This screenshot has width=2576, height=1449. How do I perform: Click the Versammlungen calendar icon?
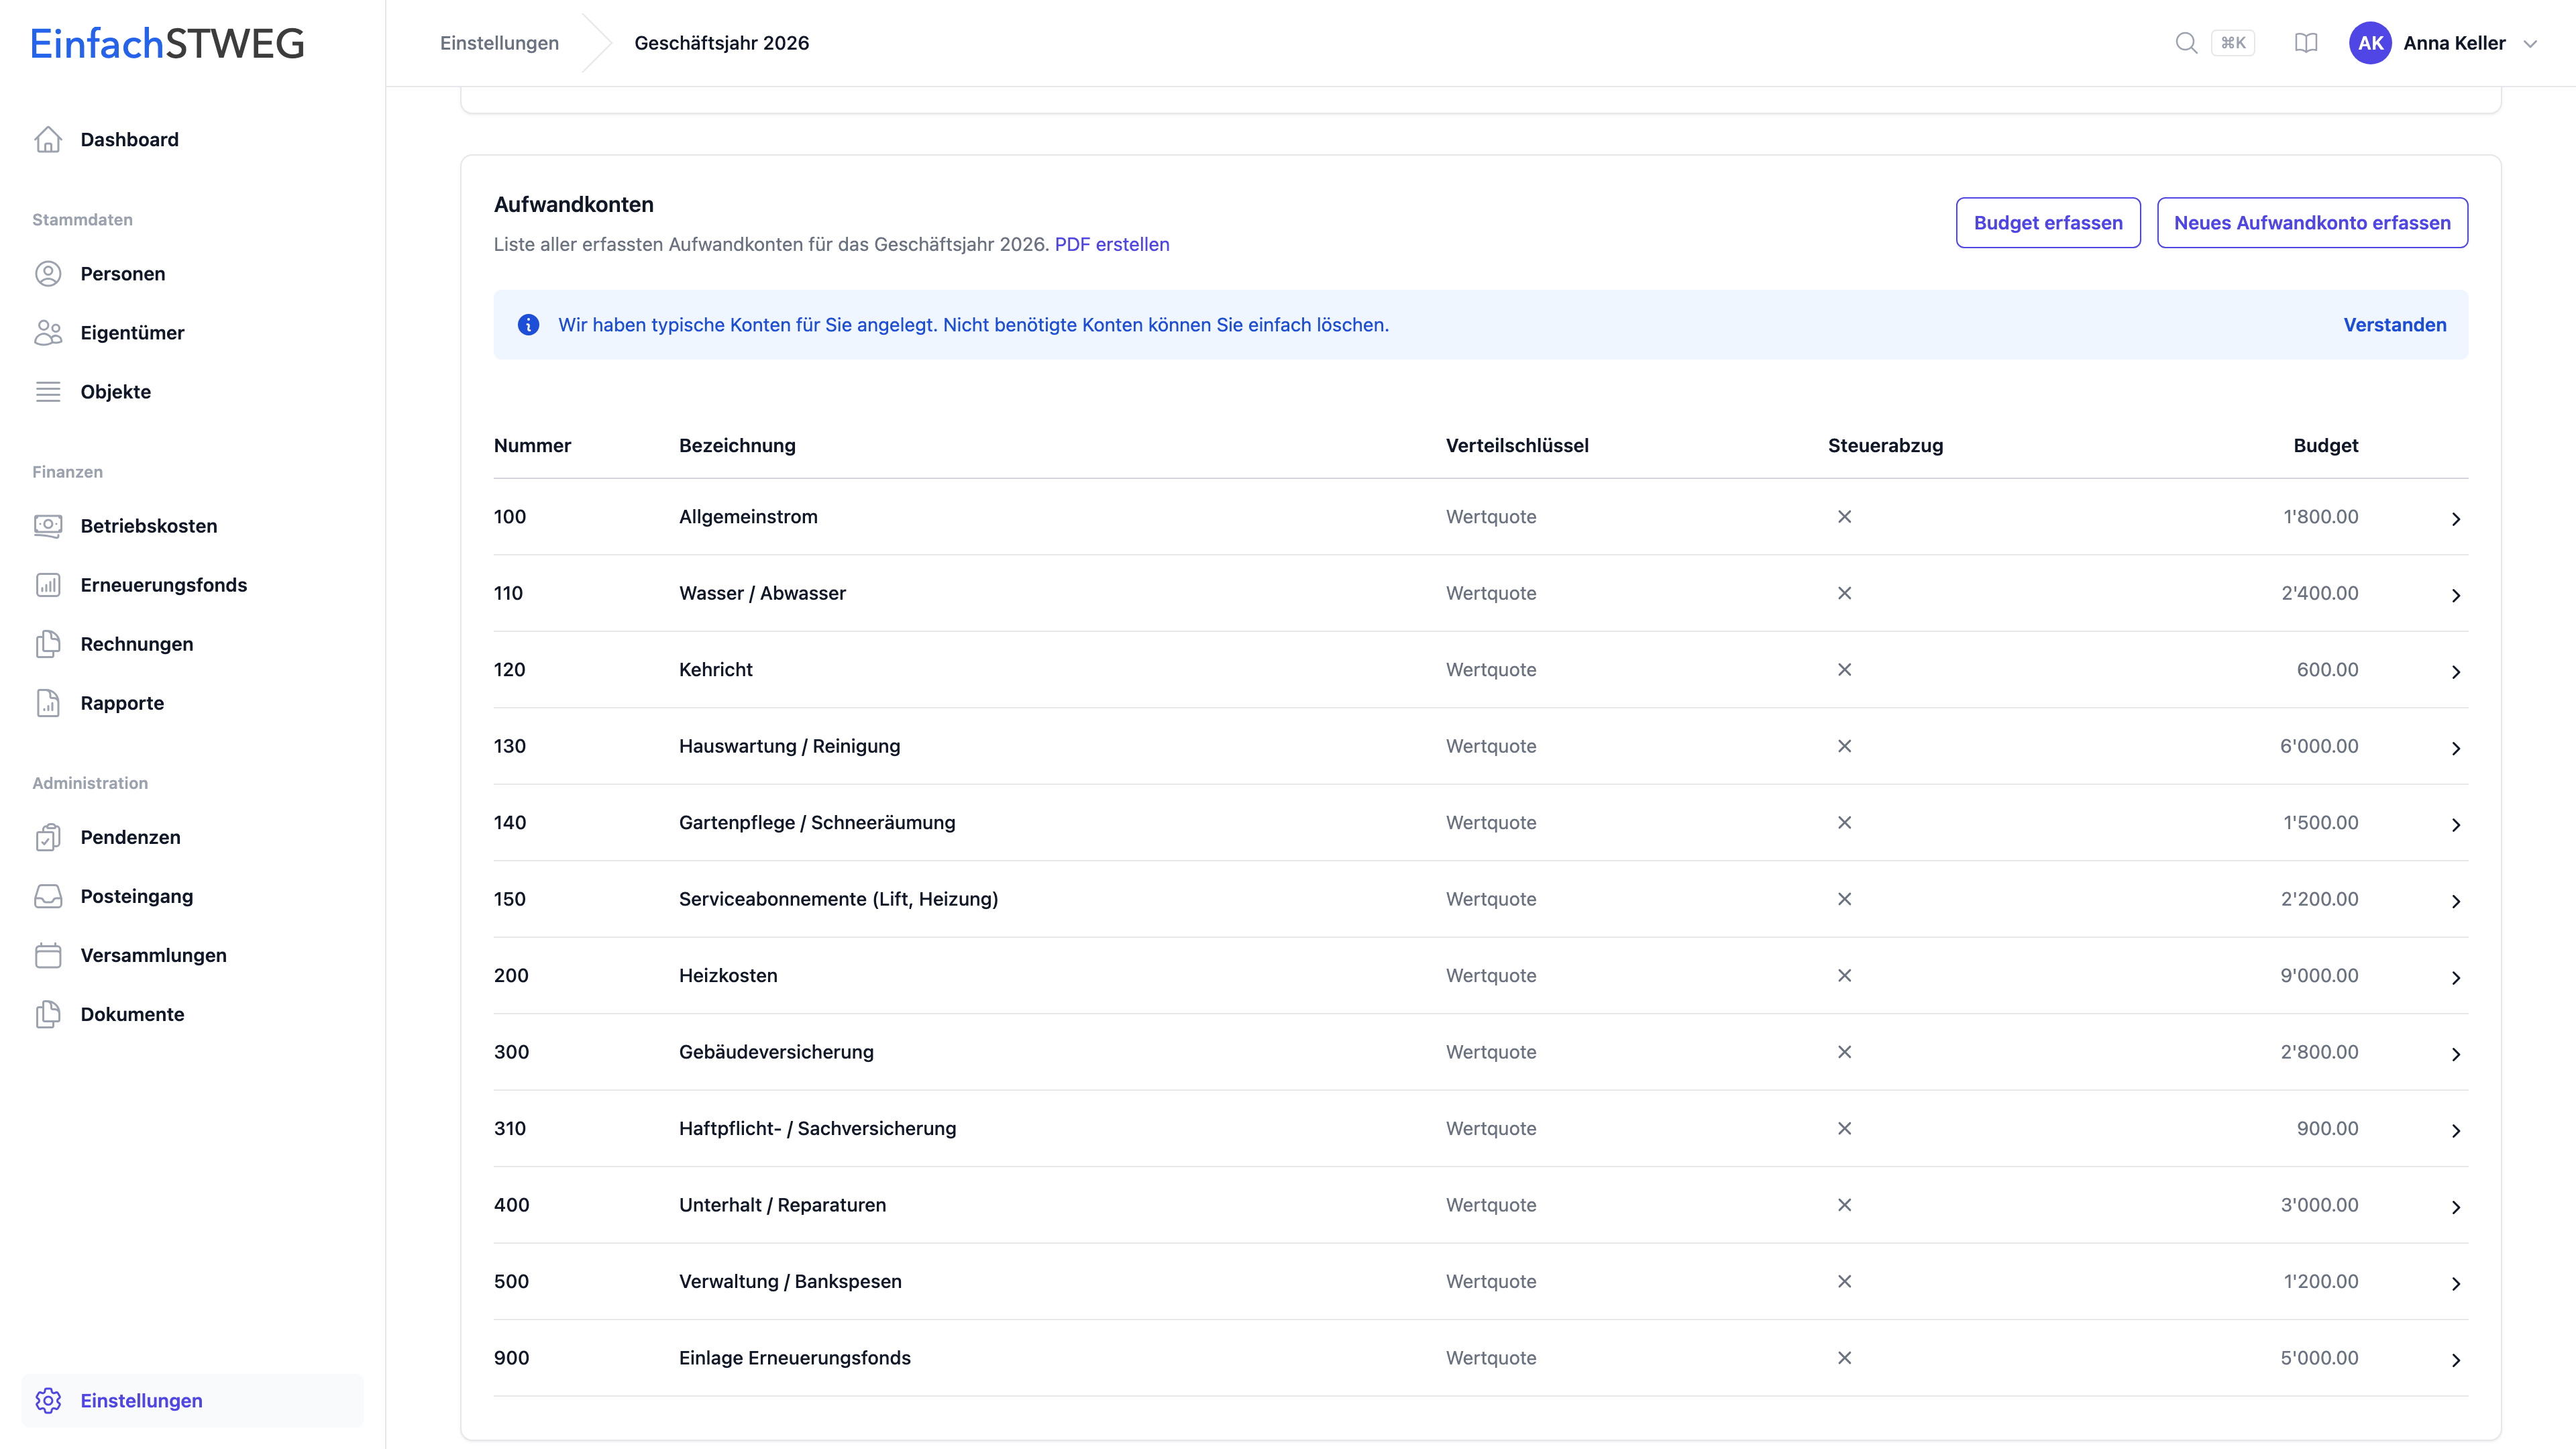48,955
